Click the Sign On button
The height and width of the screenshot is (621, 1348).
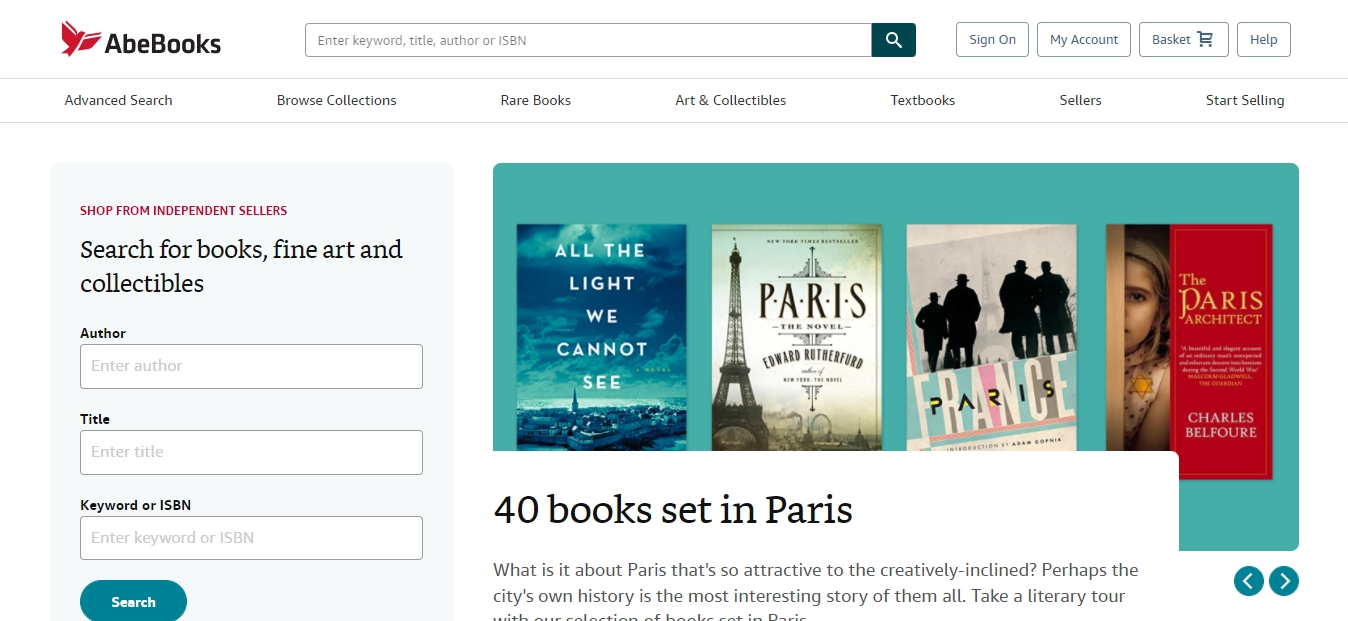pos(992,40)
